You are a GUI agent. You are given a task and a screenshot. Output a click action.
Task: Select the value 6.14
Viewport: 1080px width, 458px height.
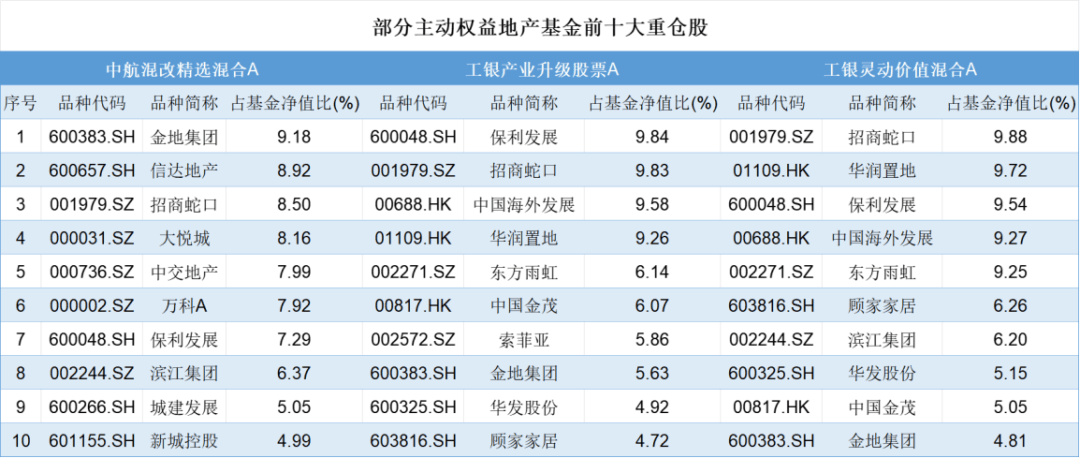(x=652, y=273)
